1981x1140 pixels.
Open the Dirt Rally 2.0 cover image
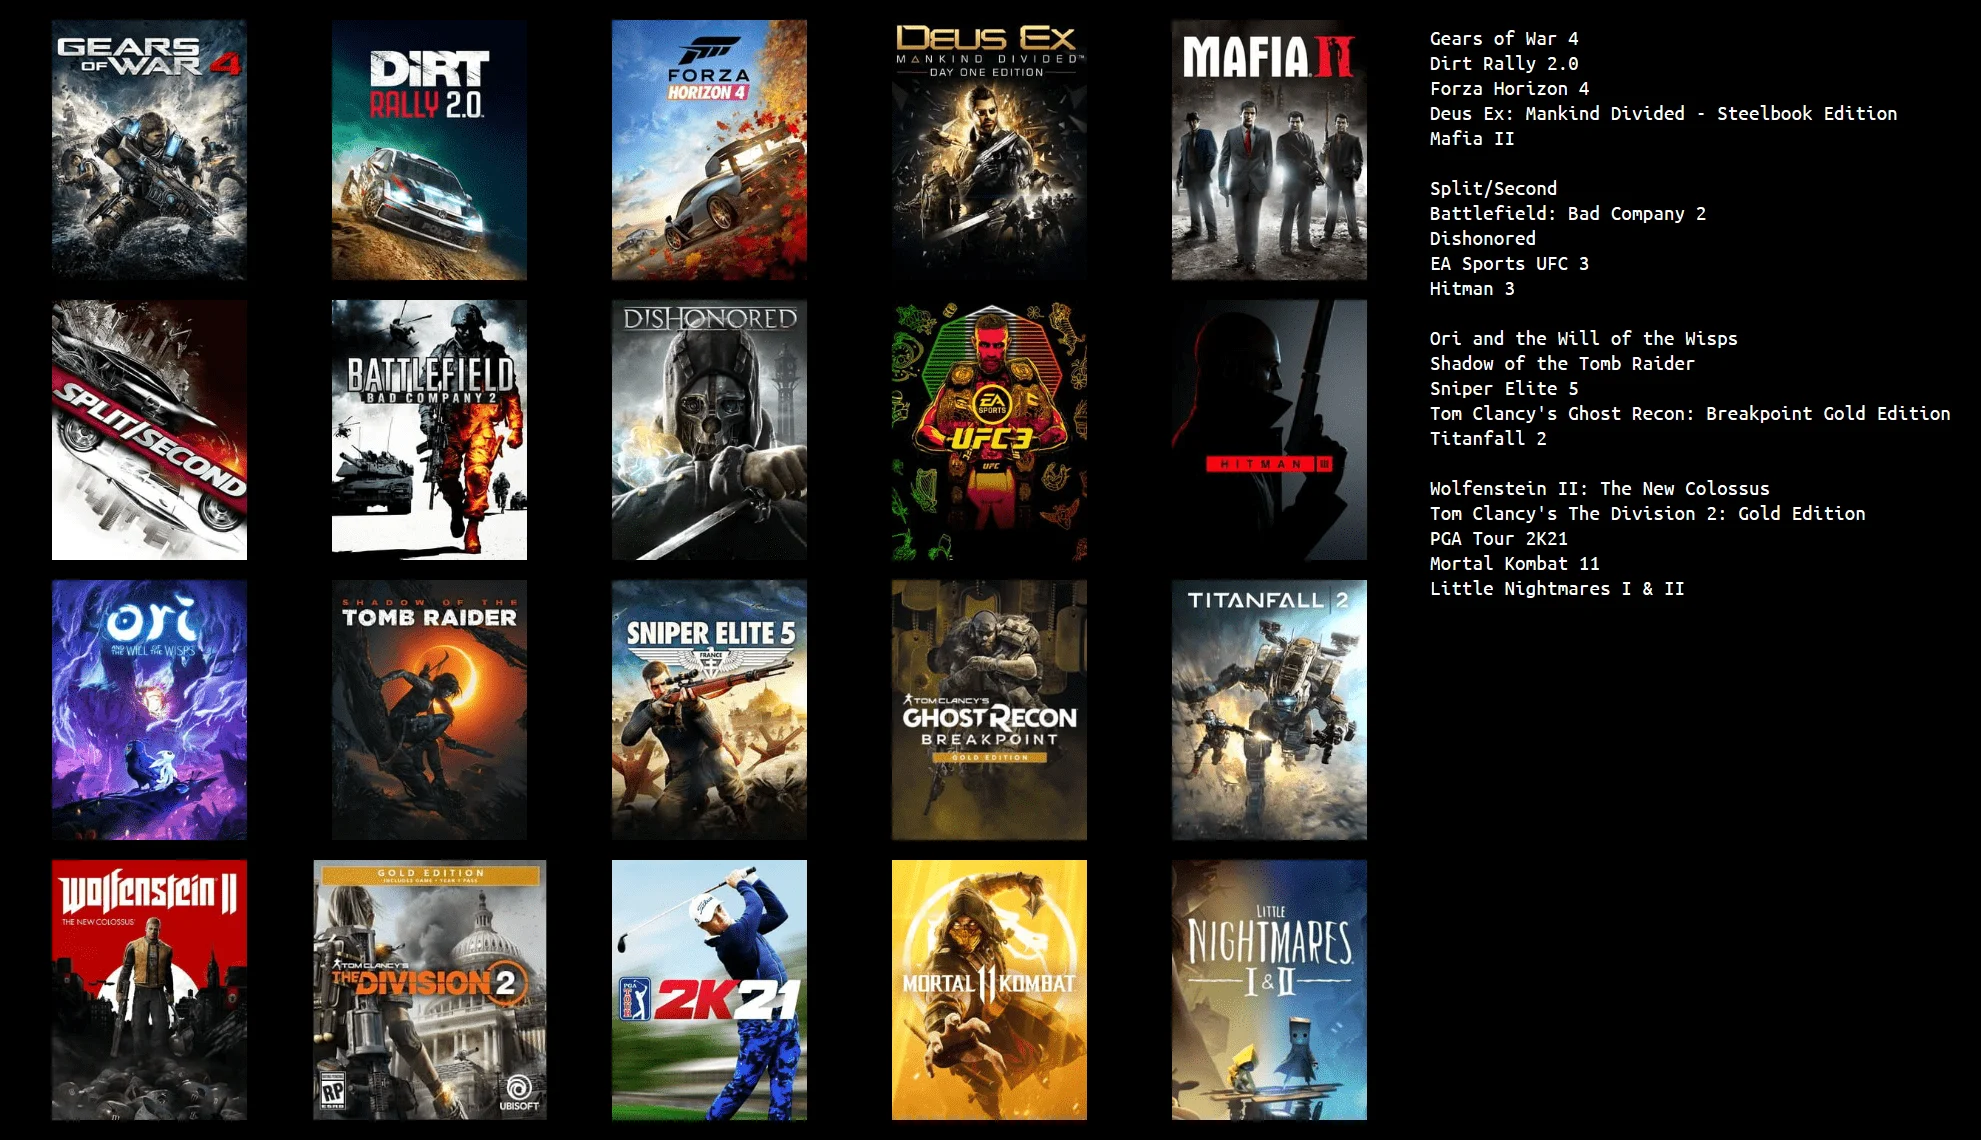tap(429, 150)
